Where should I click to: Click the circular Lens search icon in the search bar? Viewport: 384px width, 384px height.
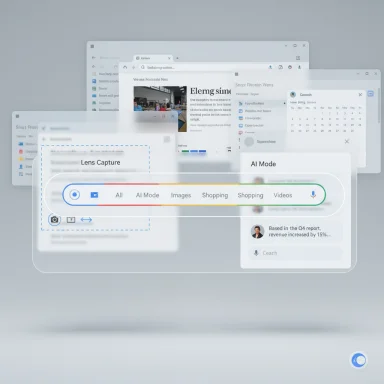[x=75, y=194]
